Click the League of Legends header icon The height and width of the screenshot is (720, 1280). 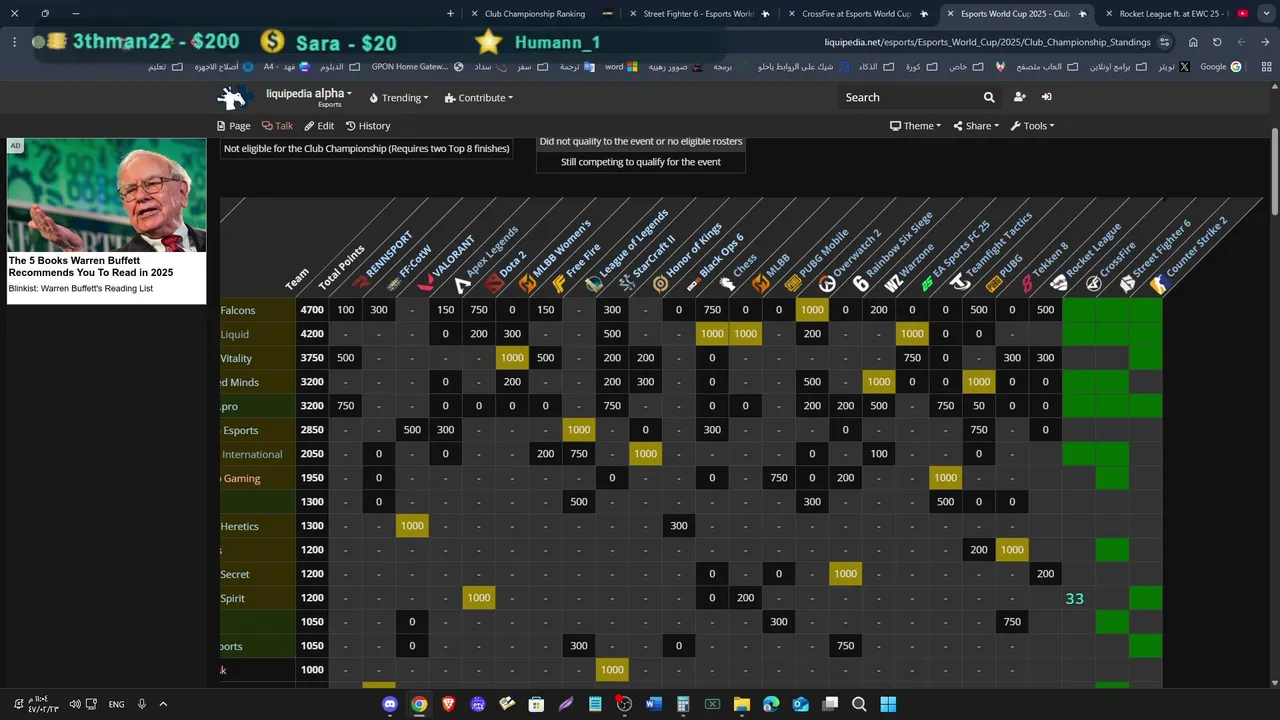pyautogui.click(x=594, y=284)
